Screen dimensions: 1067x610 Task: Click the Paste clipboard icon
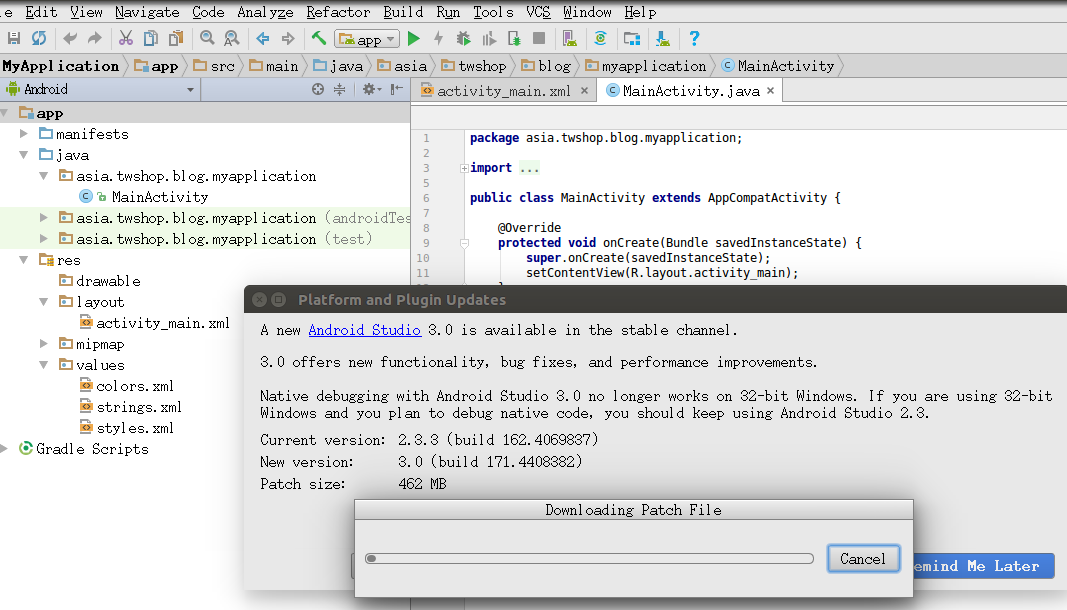(176, 39)
